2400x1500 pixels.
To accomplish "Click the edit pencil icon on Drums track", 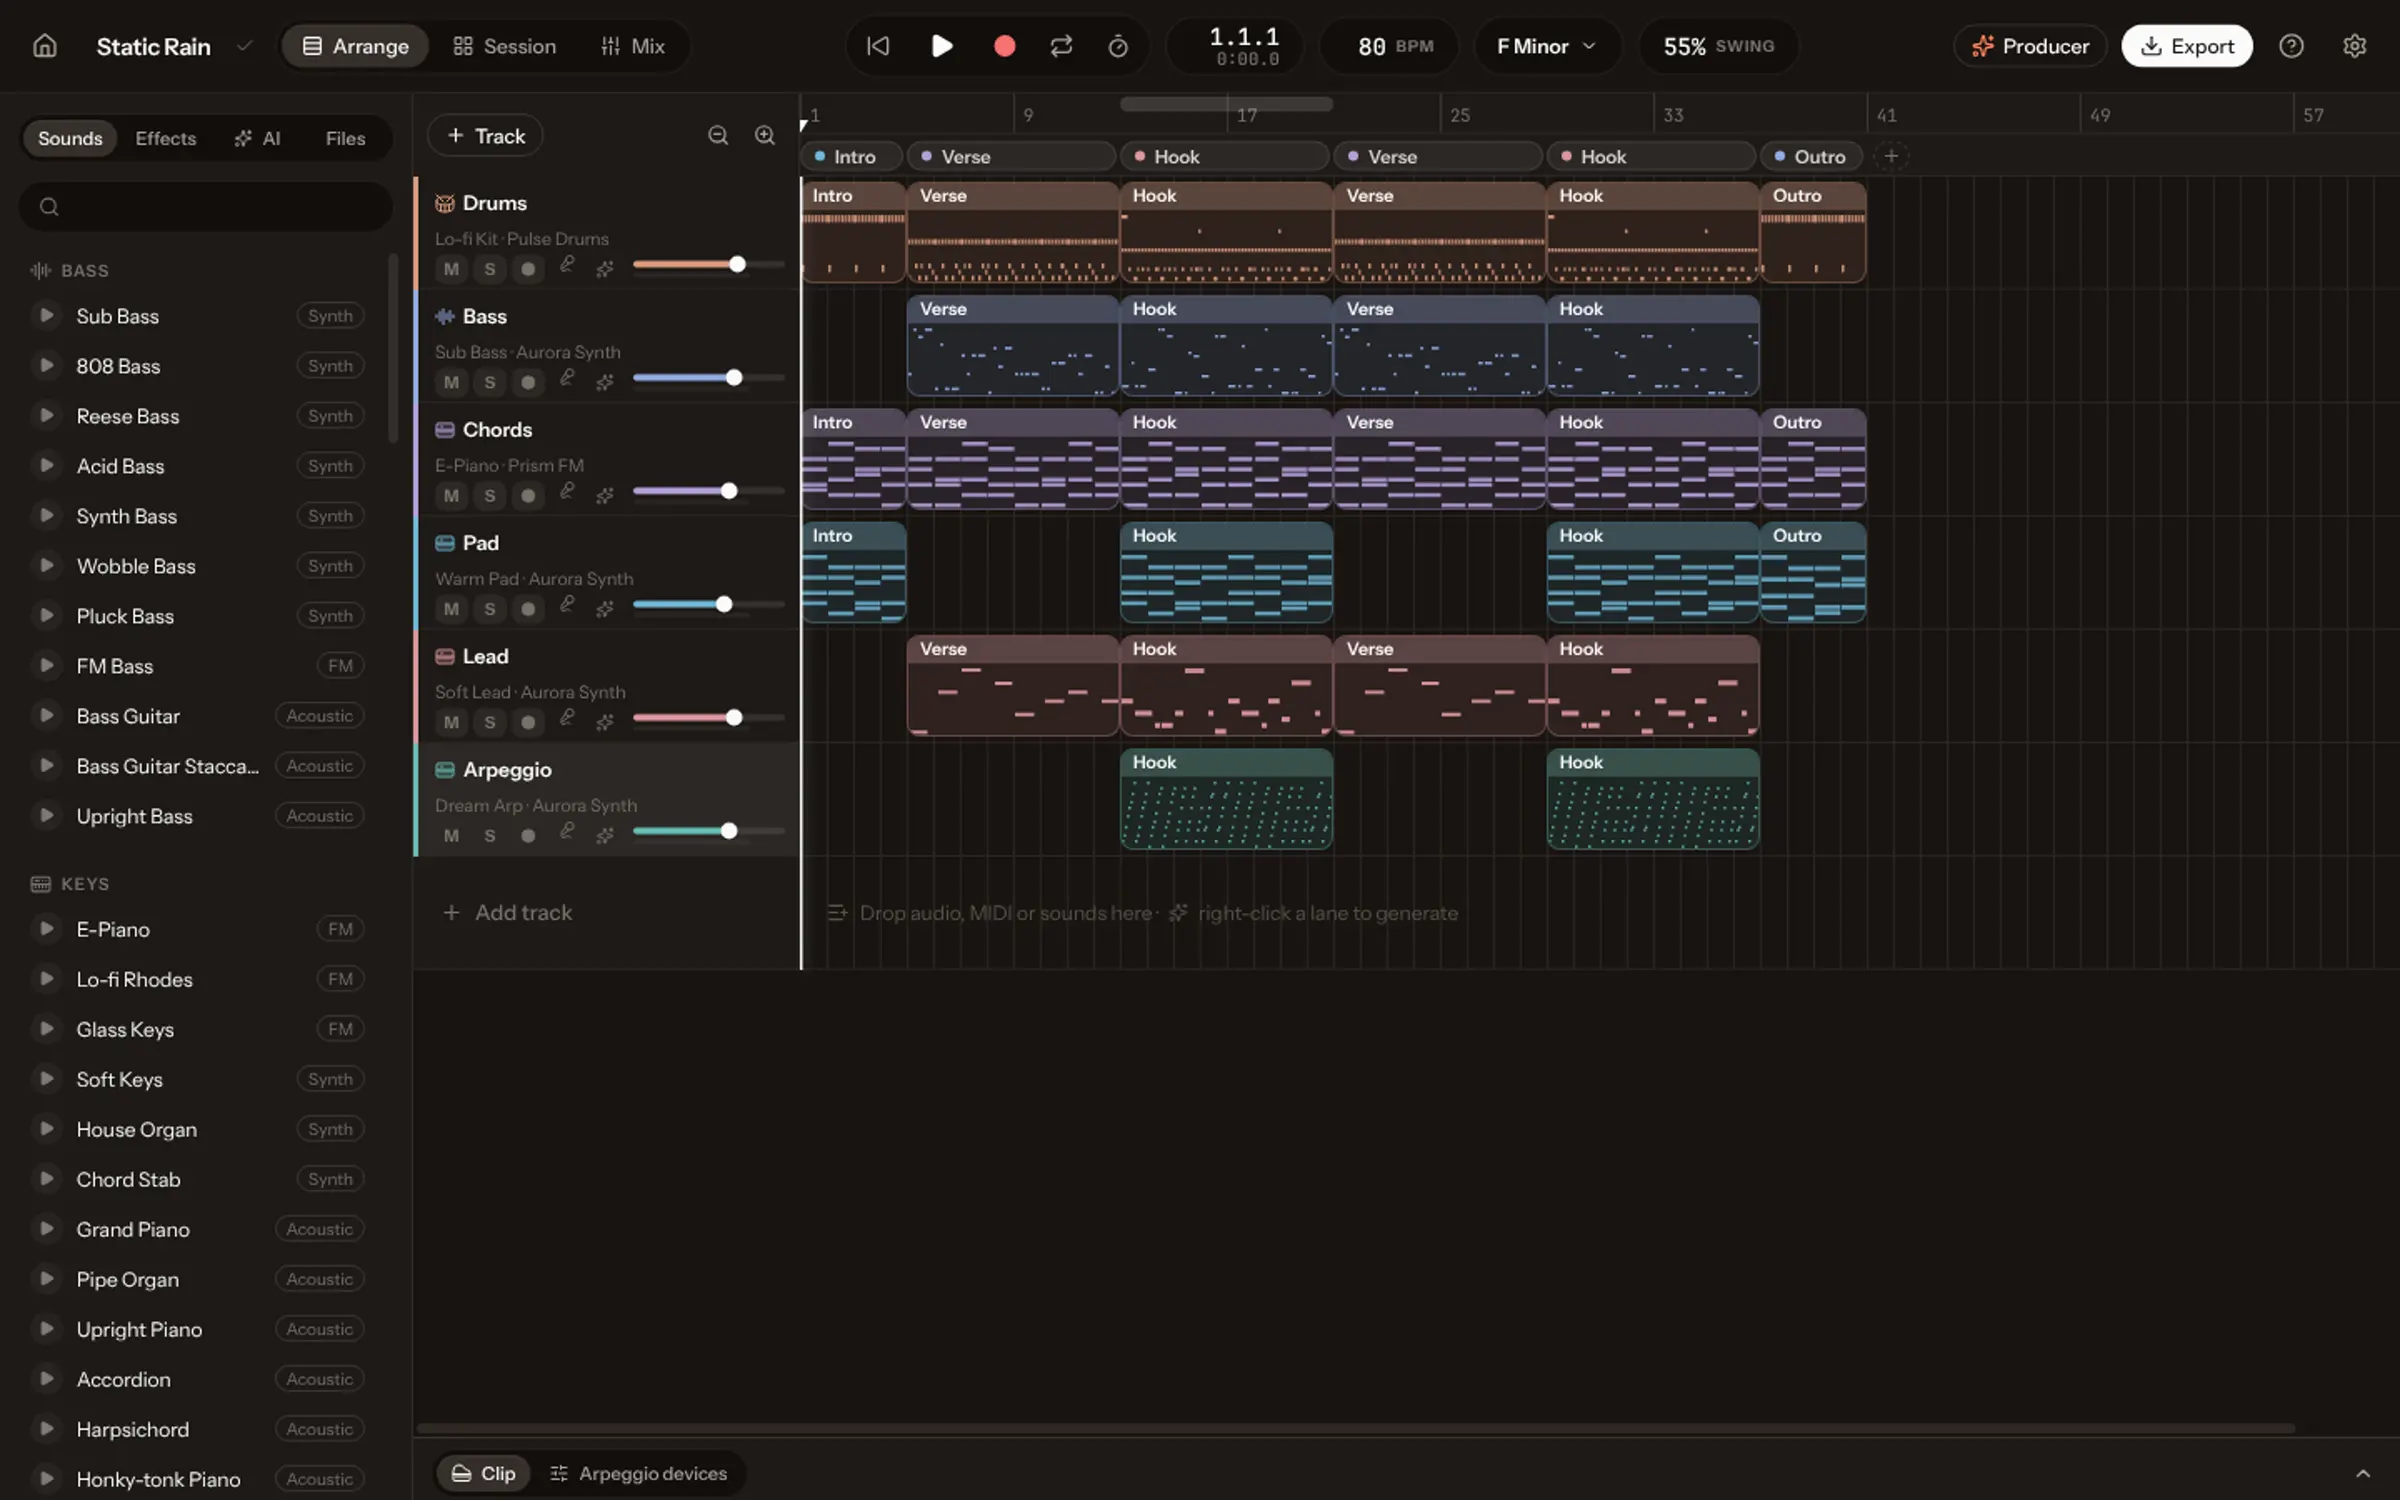I will click(567, 264).
